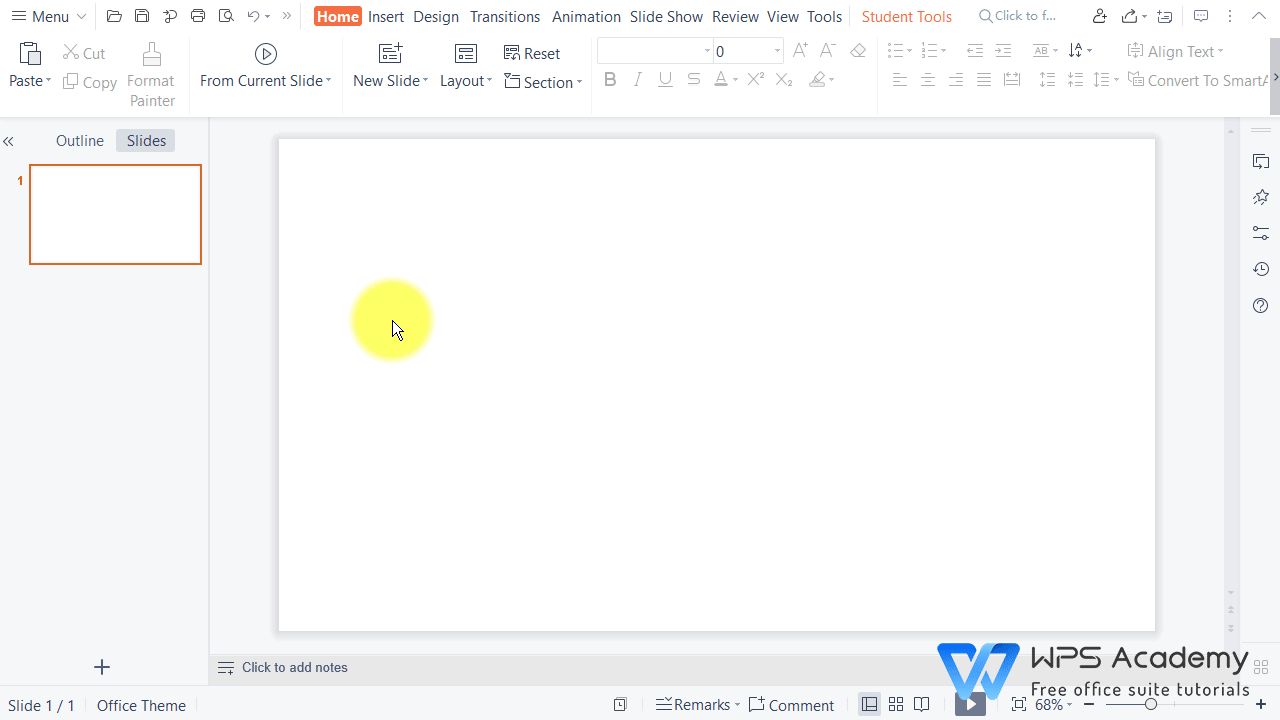Screen dimensions: 1280x720
Task: Open the Slide Show menu tab
Action: (666, 16)
